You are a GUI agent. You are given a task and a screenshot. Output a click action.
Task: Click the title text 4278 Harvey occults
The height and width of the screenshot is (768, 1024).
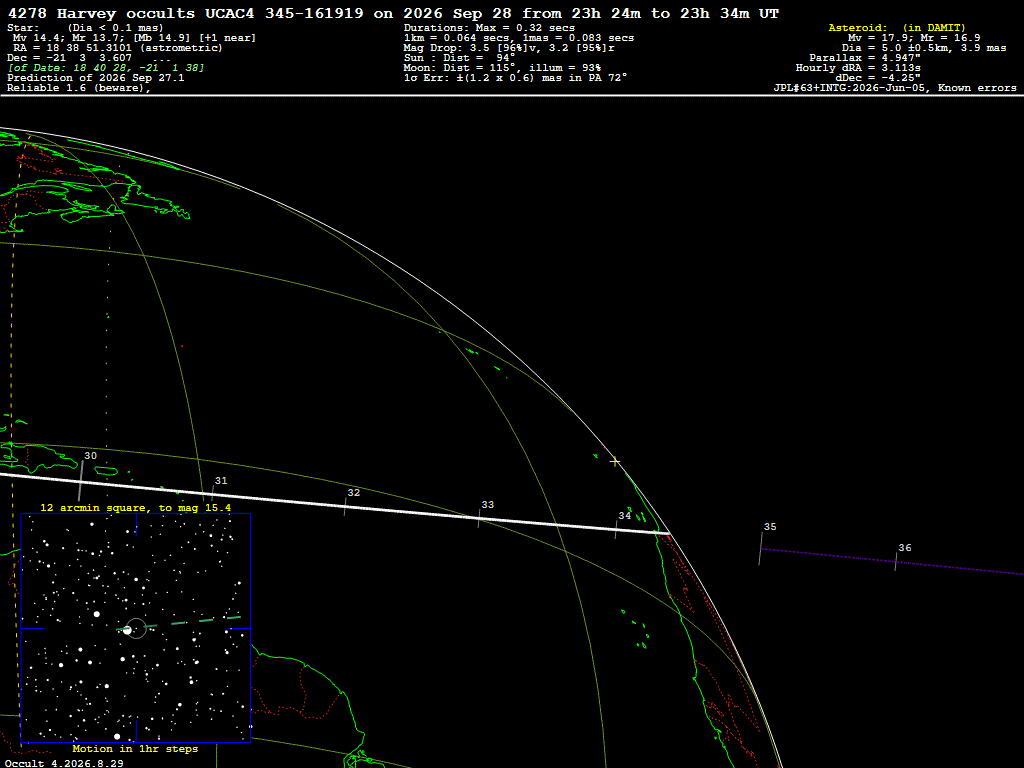pos(101,13)
